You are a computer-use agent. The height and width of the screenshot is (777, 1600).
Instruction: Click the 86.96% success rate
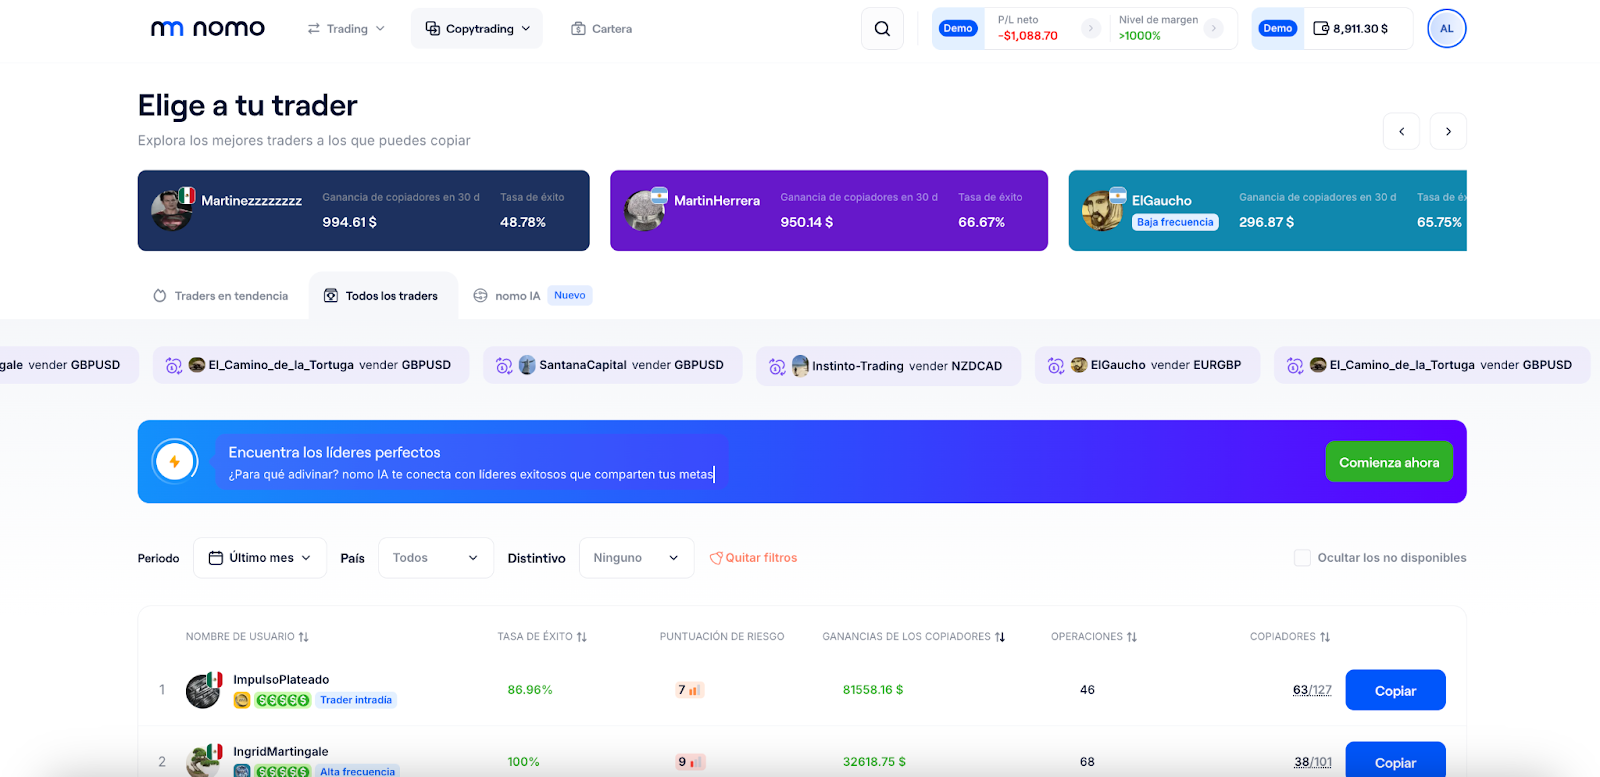click(x=530, y=690)
